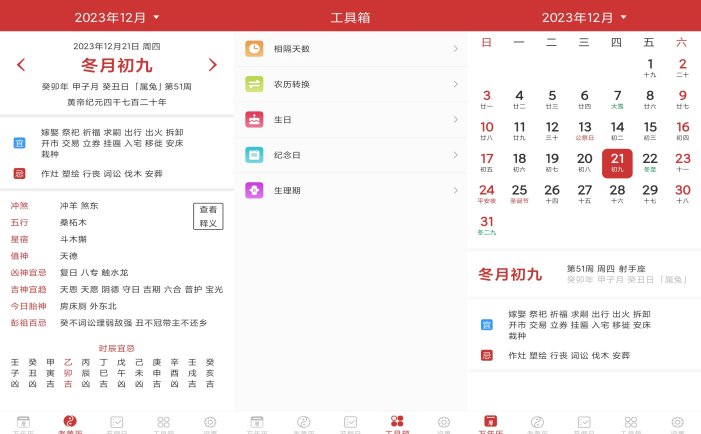
Task: Open 万年历 calendar tab in middle screen
Action: point(257,425)
